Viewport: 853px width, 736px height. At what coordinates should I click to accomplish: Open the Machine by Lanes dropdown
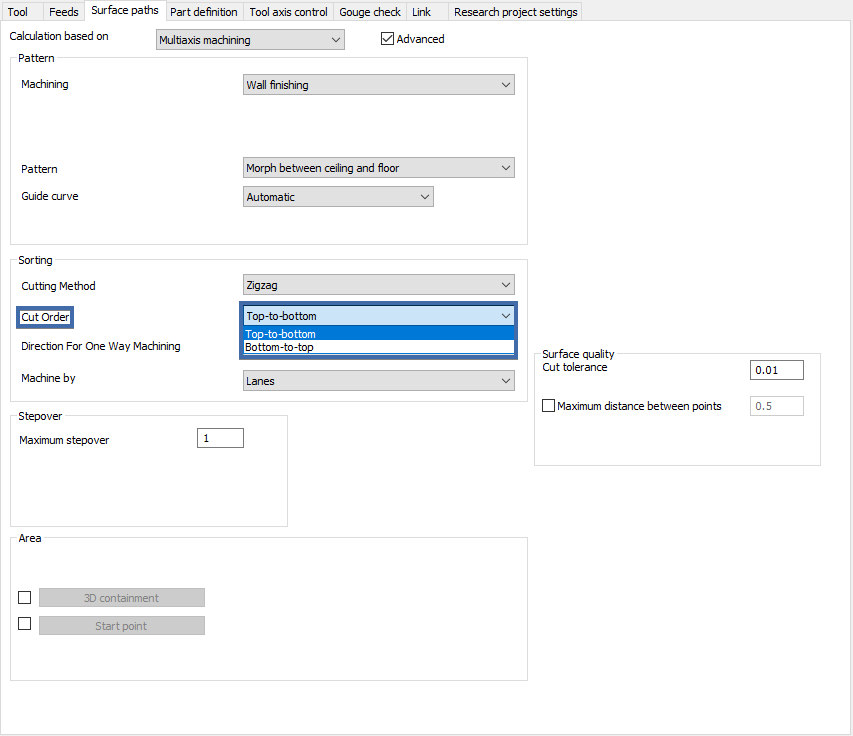[379, 381]
